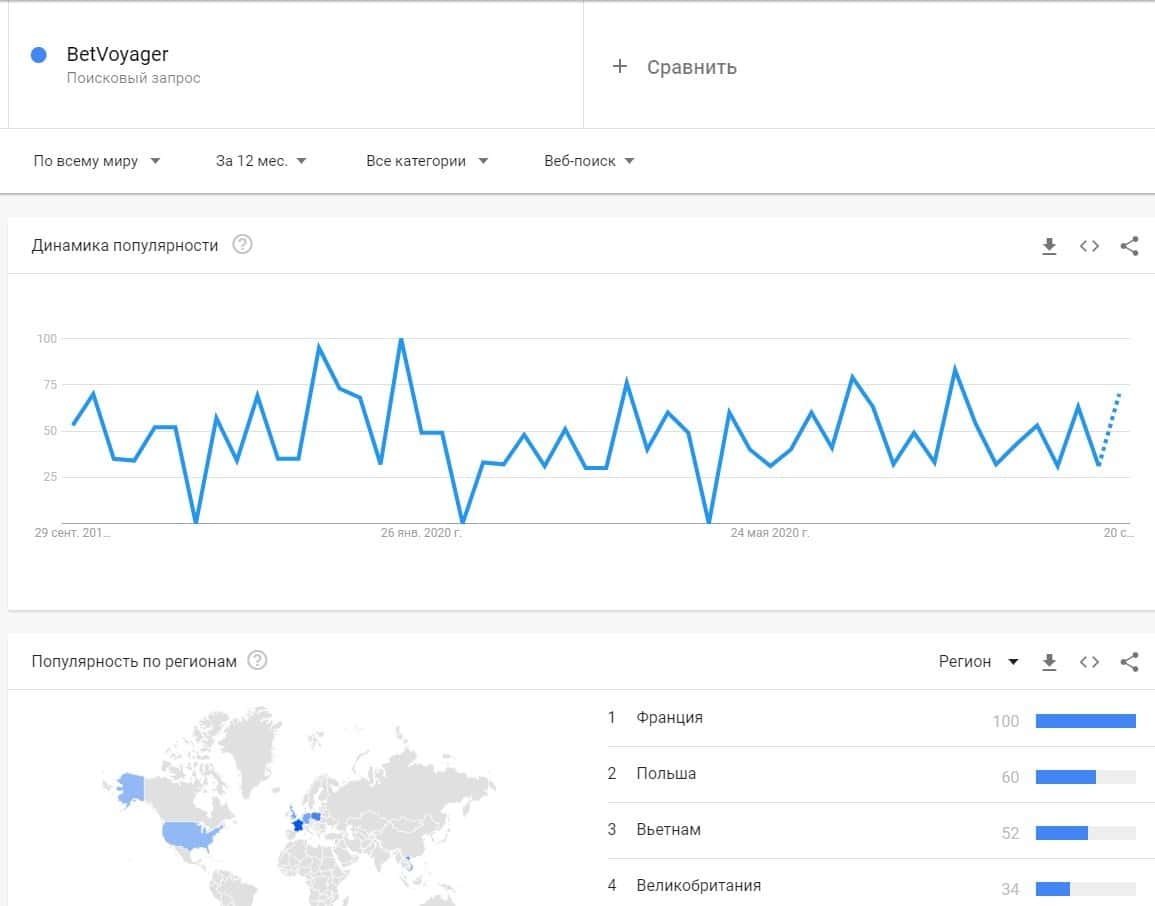1155x906 pixels.
Task: Open help for Популярность по регионам
Action: (x=257, y=661)
